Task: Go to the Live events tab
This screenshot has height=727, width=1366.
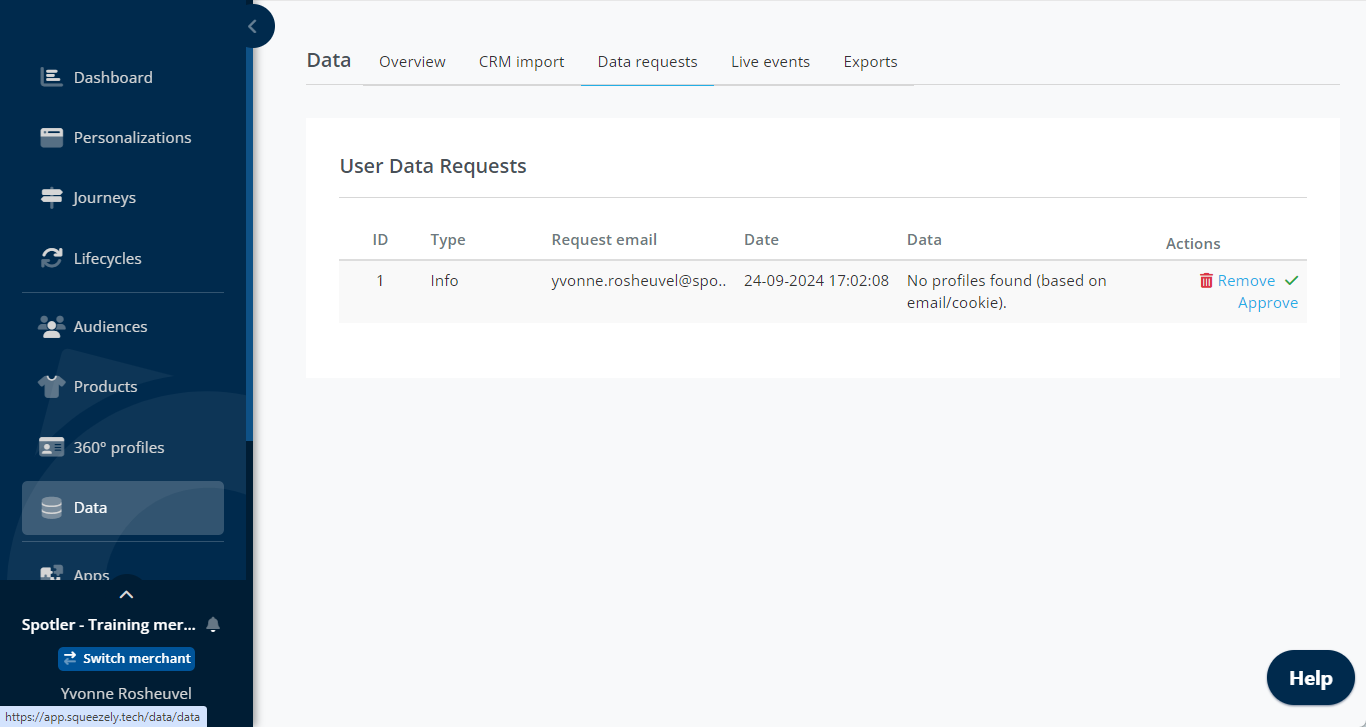Action: [x=770, y=62]
